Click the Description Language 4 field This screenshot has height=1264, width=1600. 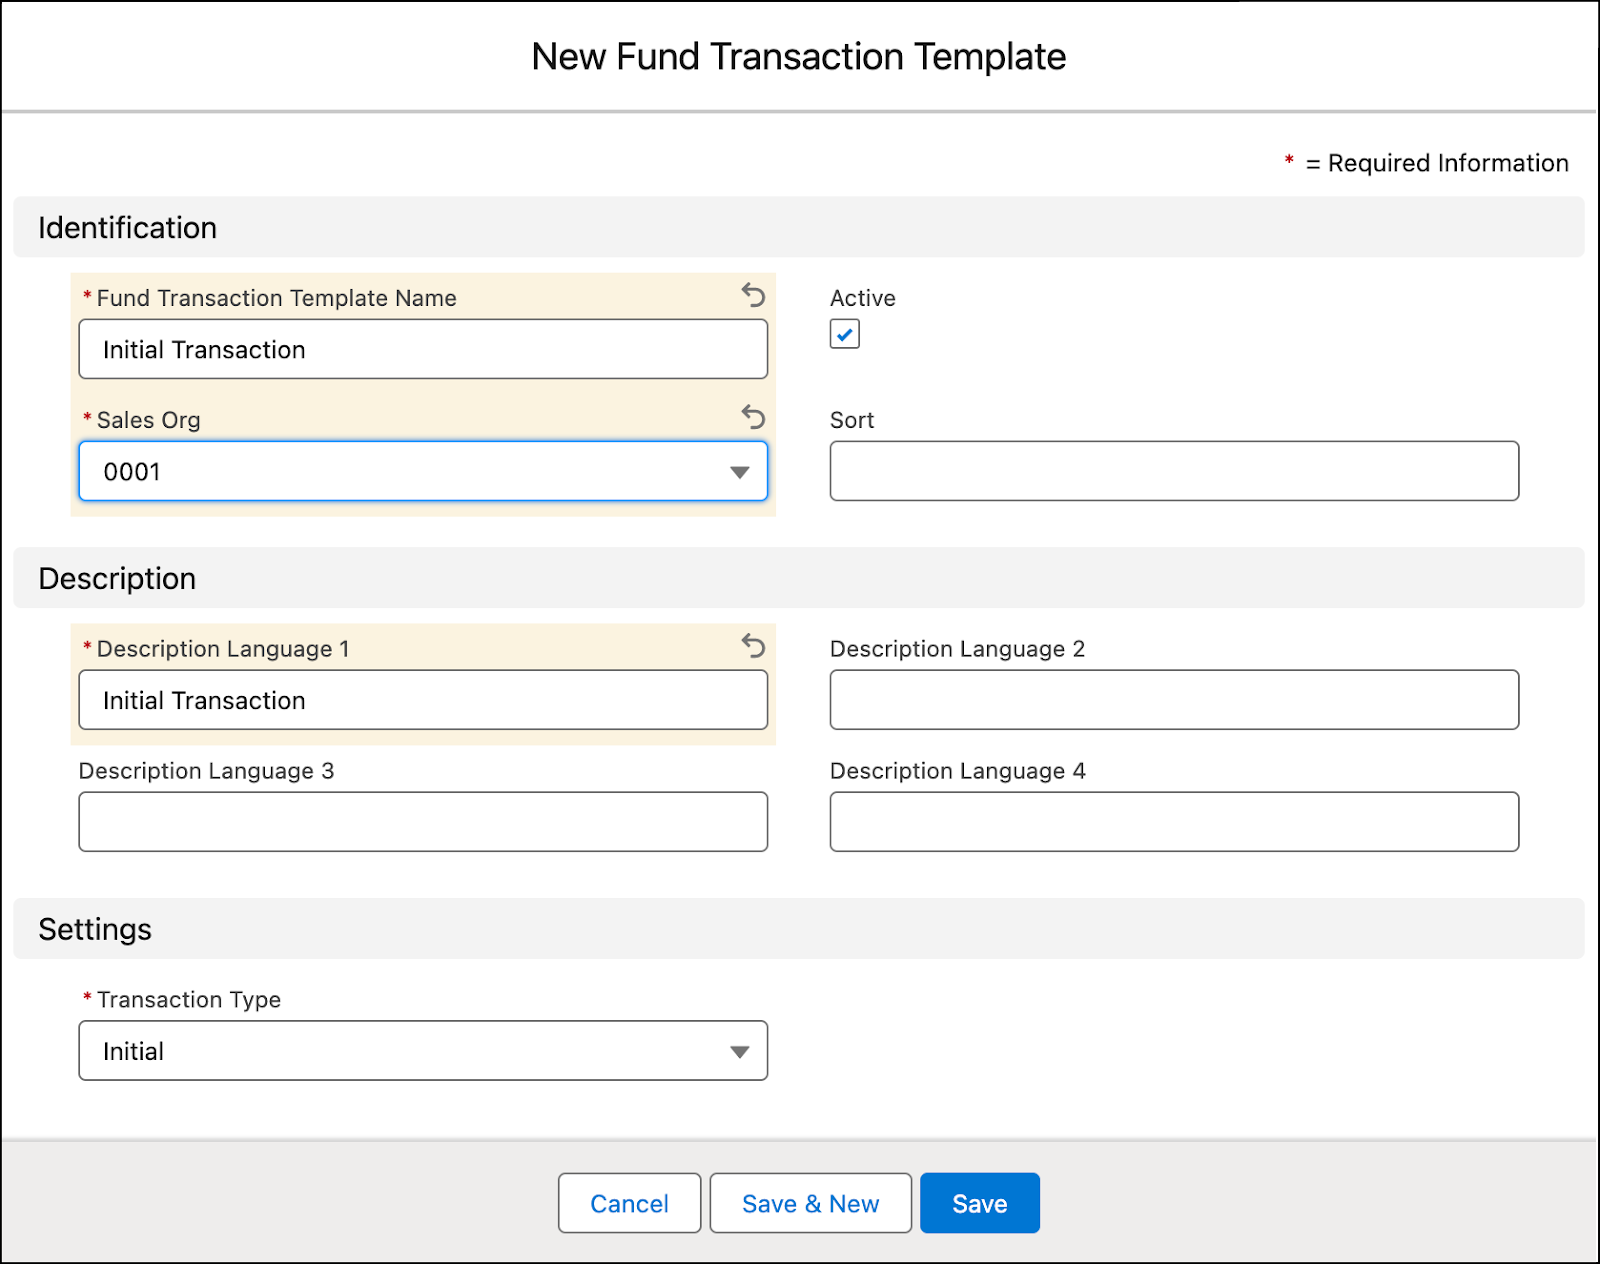[x=1174, y=822]
